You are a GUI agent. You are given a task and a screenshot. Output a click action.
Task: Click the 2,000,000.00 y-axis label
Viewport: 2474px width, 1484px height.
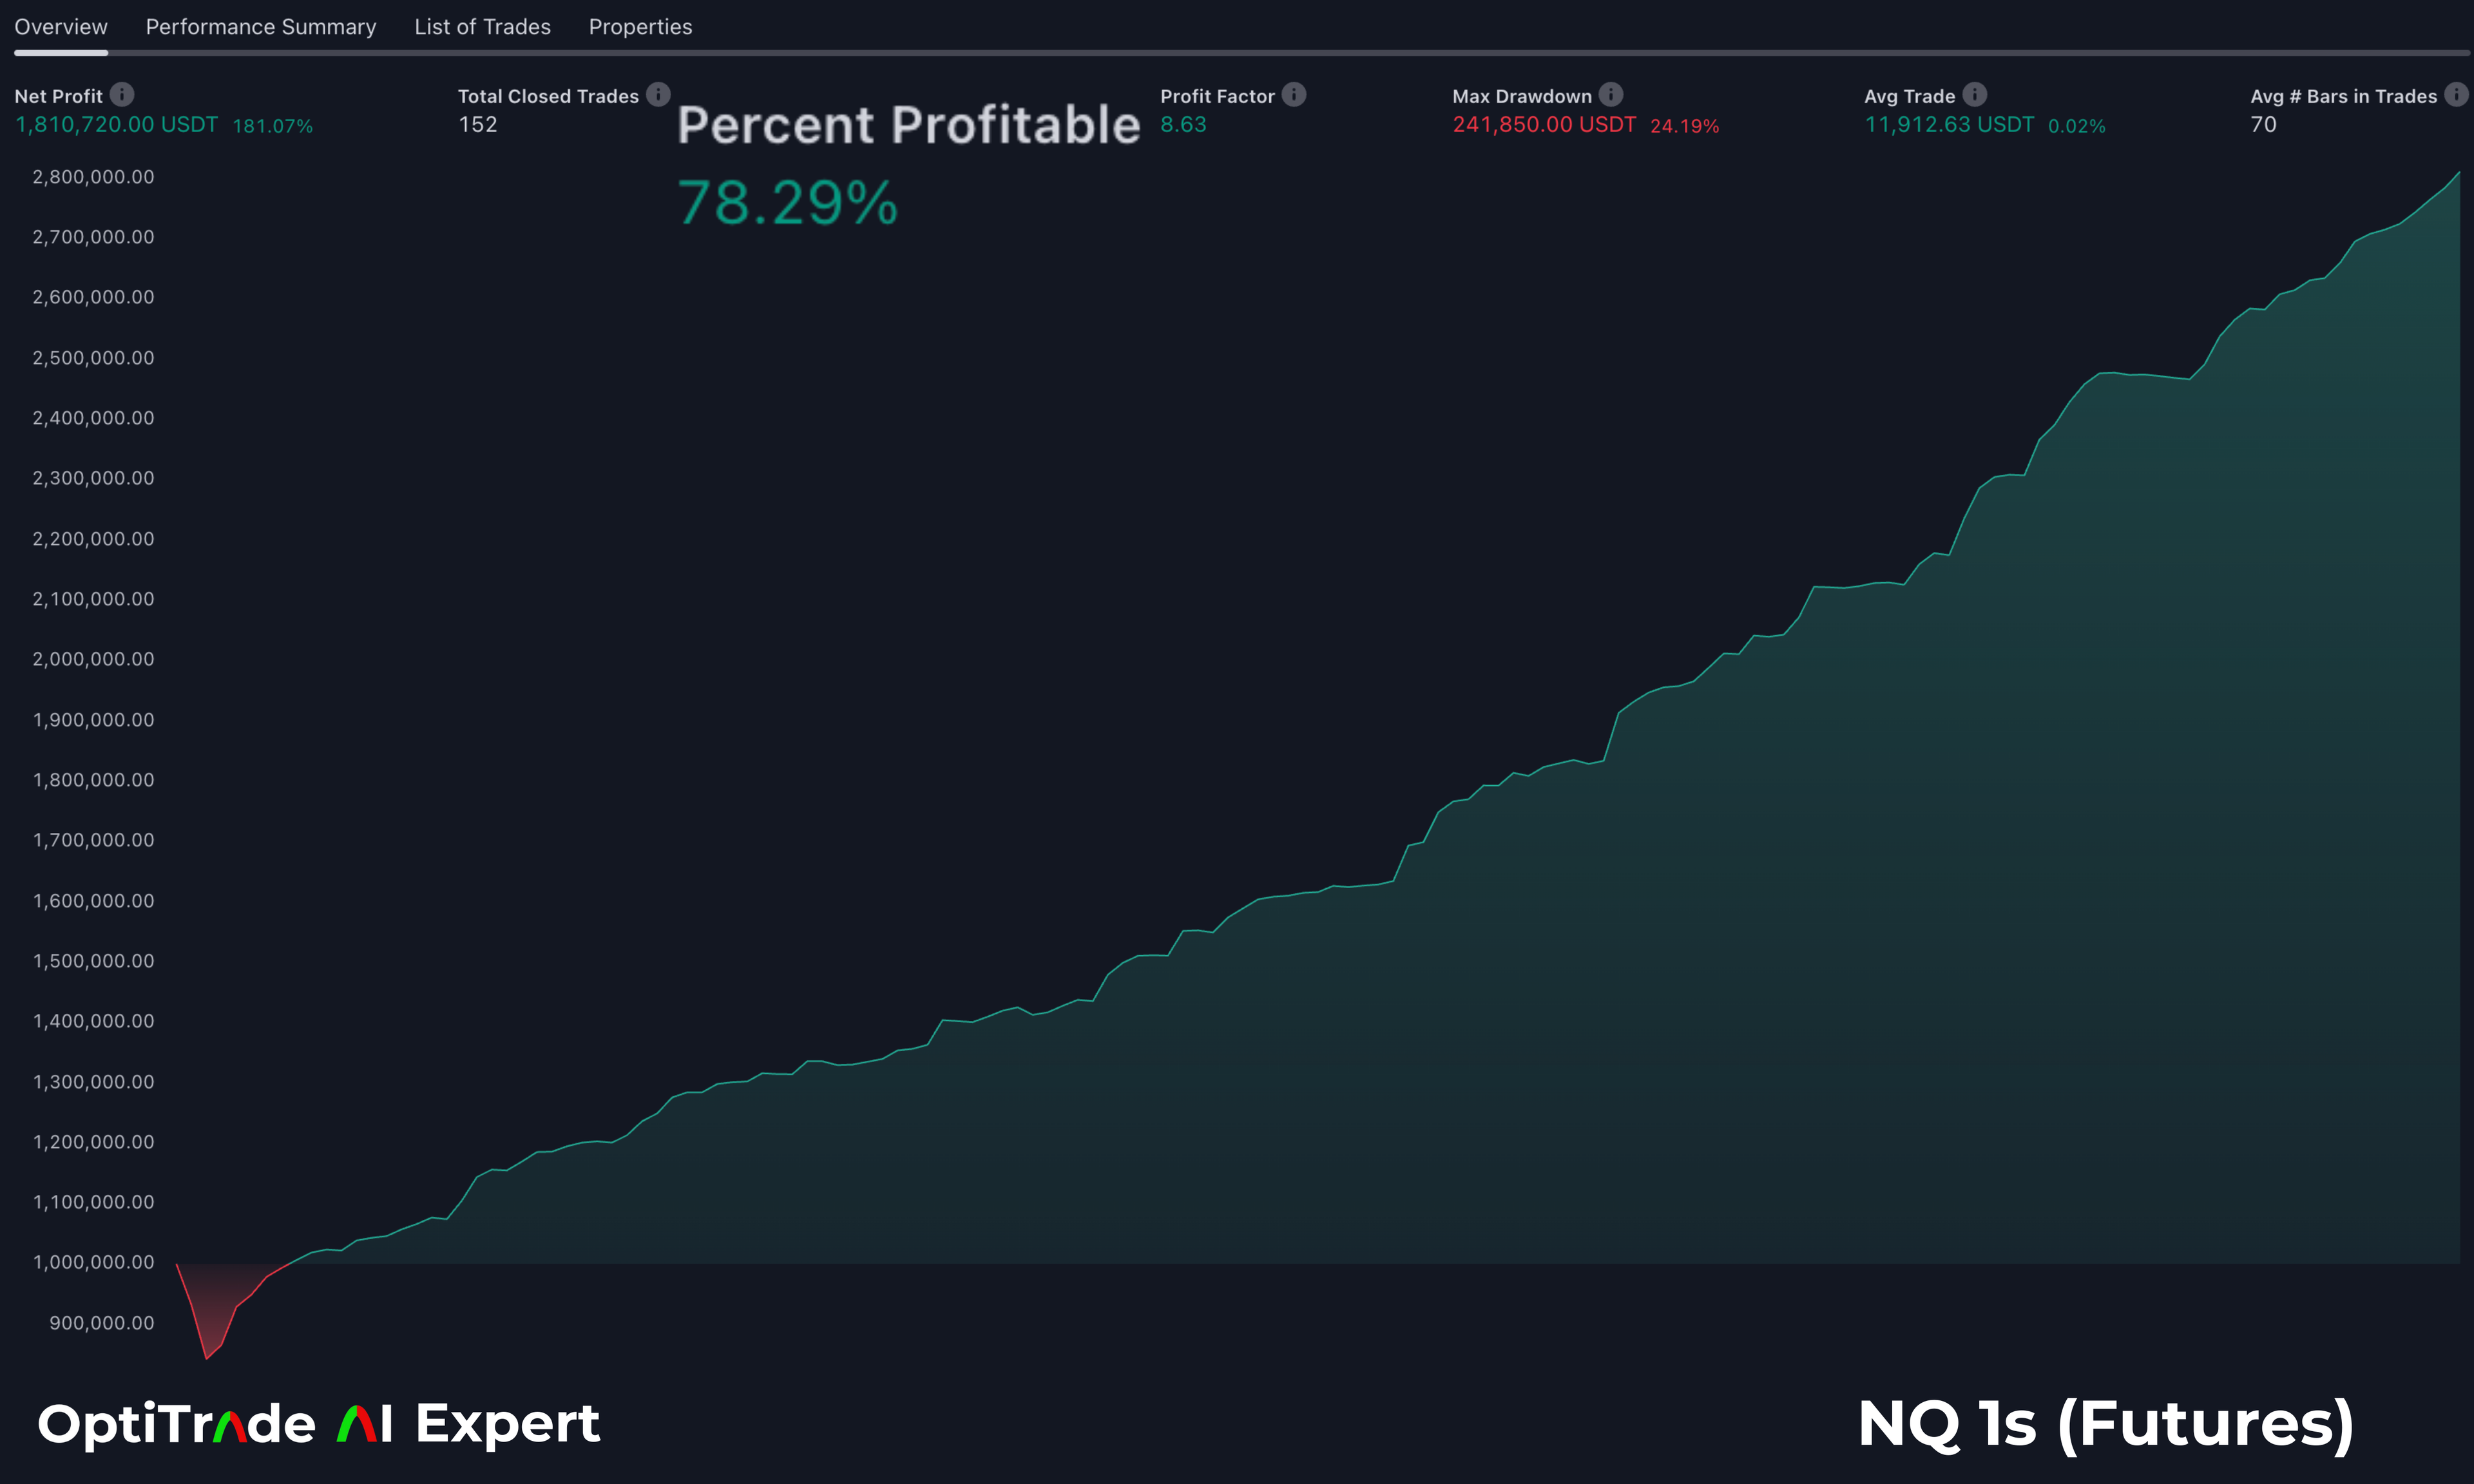coord(93,659)
